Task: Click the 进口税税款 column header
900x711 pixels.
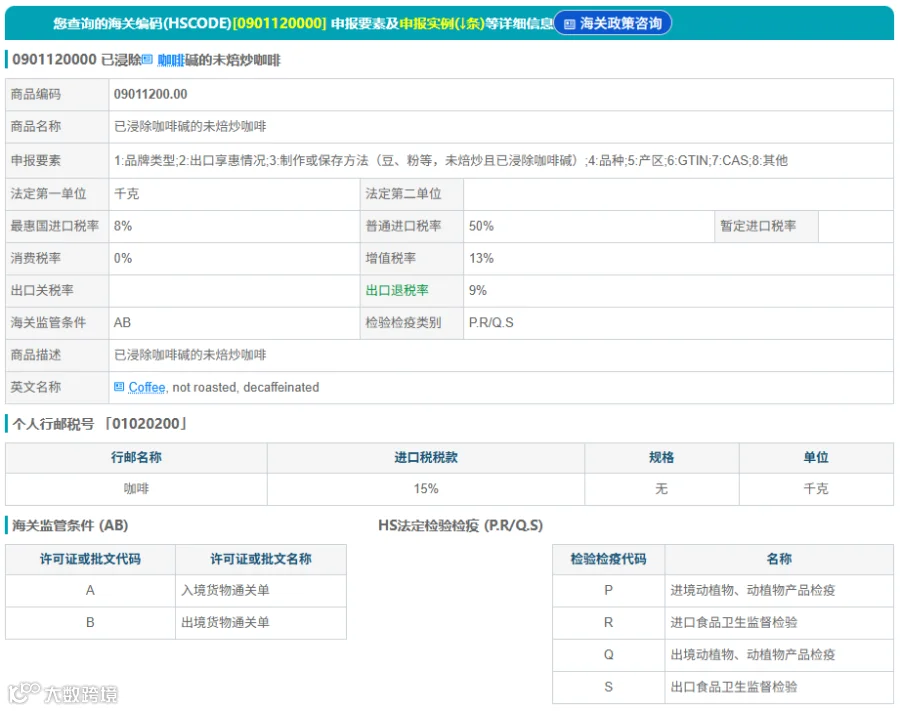Action: tap(426, 457)
